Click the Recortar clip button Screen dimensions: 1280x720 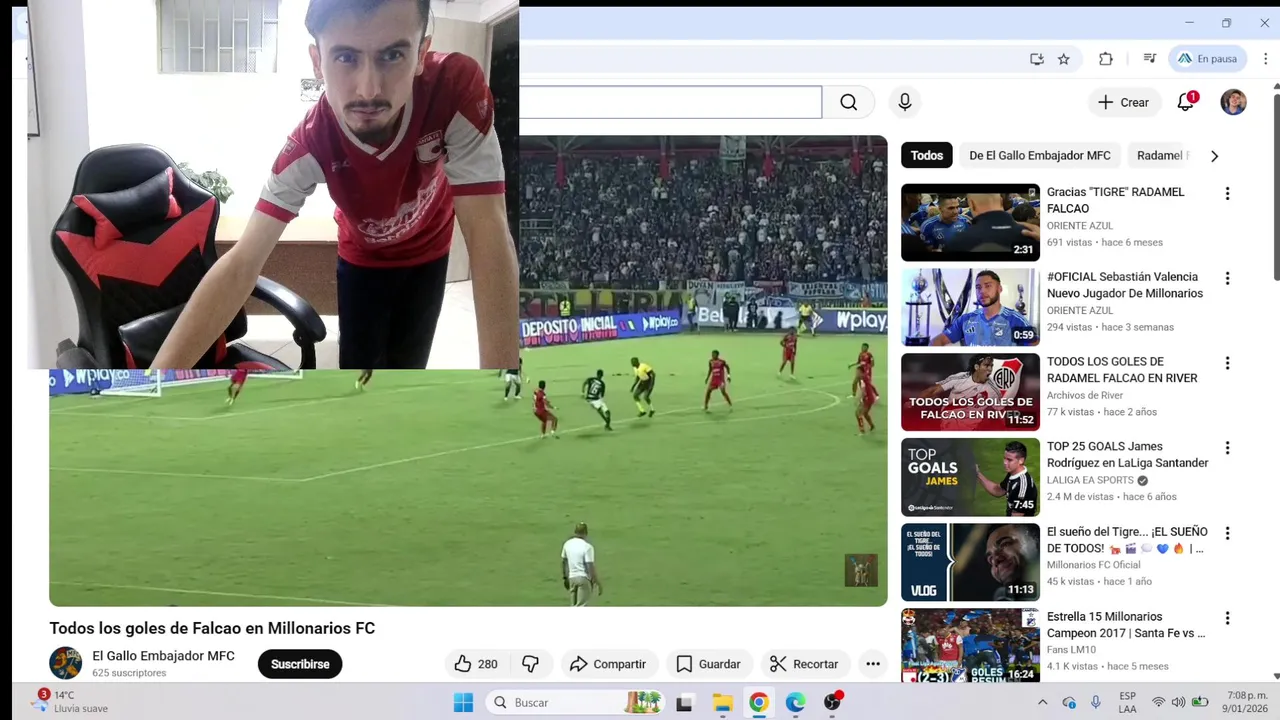pos(804,664)
